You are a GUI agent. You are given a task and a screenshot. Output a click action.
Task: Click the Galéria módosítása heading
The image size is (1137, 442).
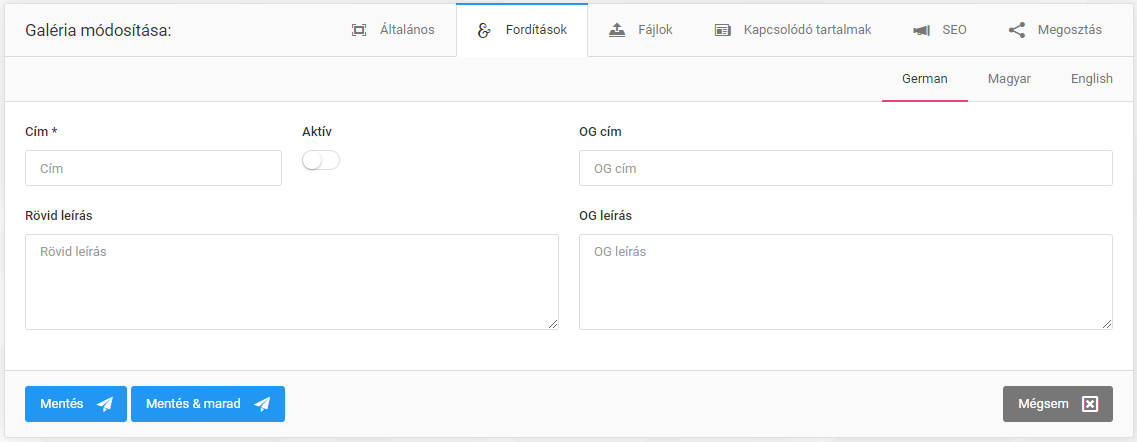[x=98, y=30]
